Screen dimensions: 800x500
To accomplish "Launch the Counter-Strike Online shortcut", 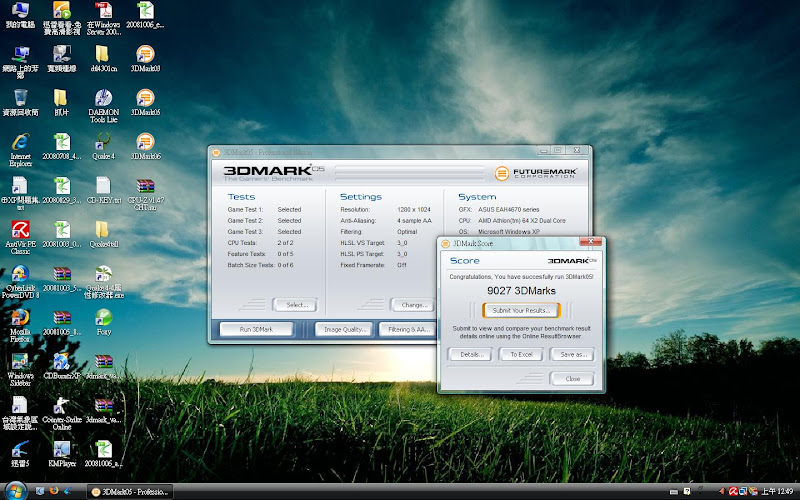I will [x=61, y=406].
